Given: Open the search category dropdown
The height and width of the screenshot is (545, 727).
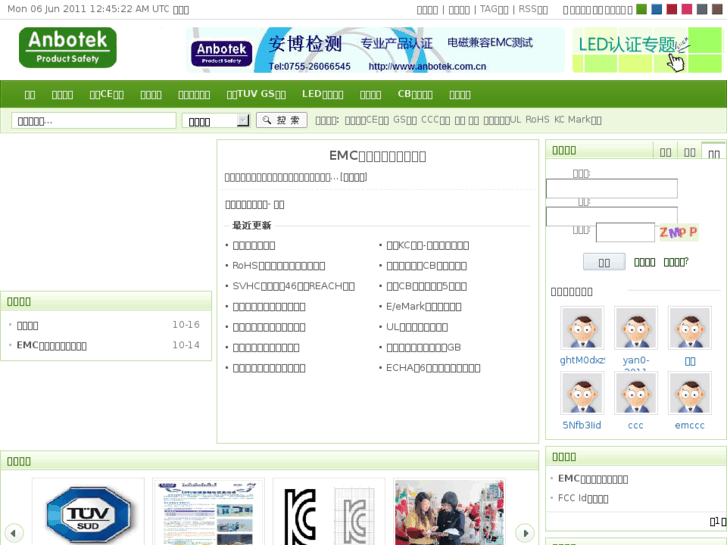Looking at the screenshot, I should [x=216, y=121].
